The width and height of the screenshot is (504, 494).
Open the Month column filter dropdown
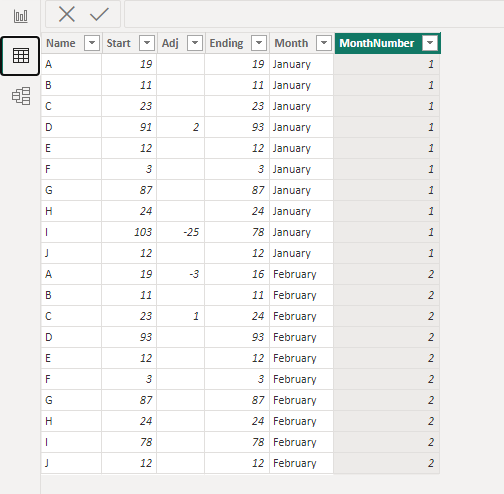pos(324,43)
